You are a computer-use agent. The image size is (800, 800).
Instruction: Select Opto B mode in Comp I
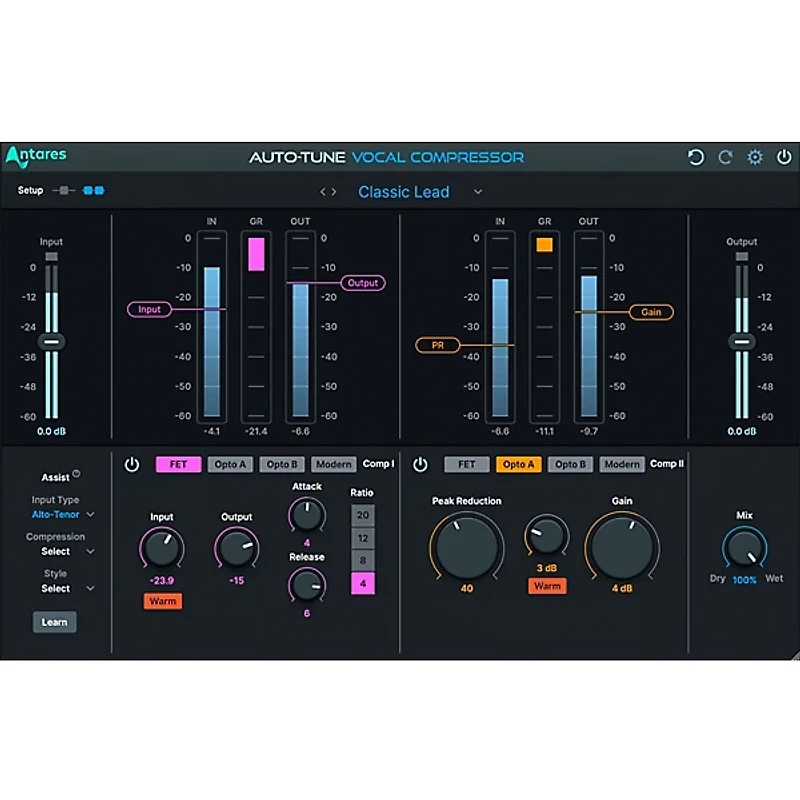pos(282,464)
